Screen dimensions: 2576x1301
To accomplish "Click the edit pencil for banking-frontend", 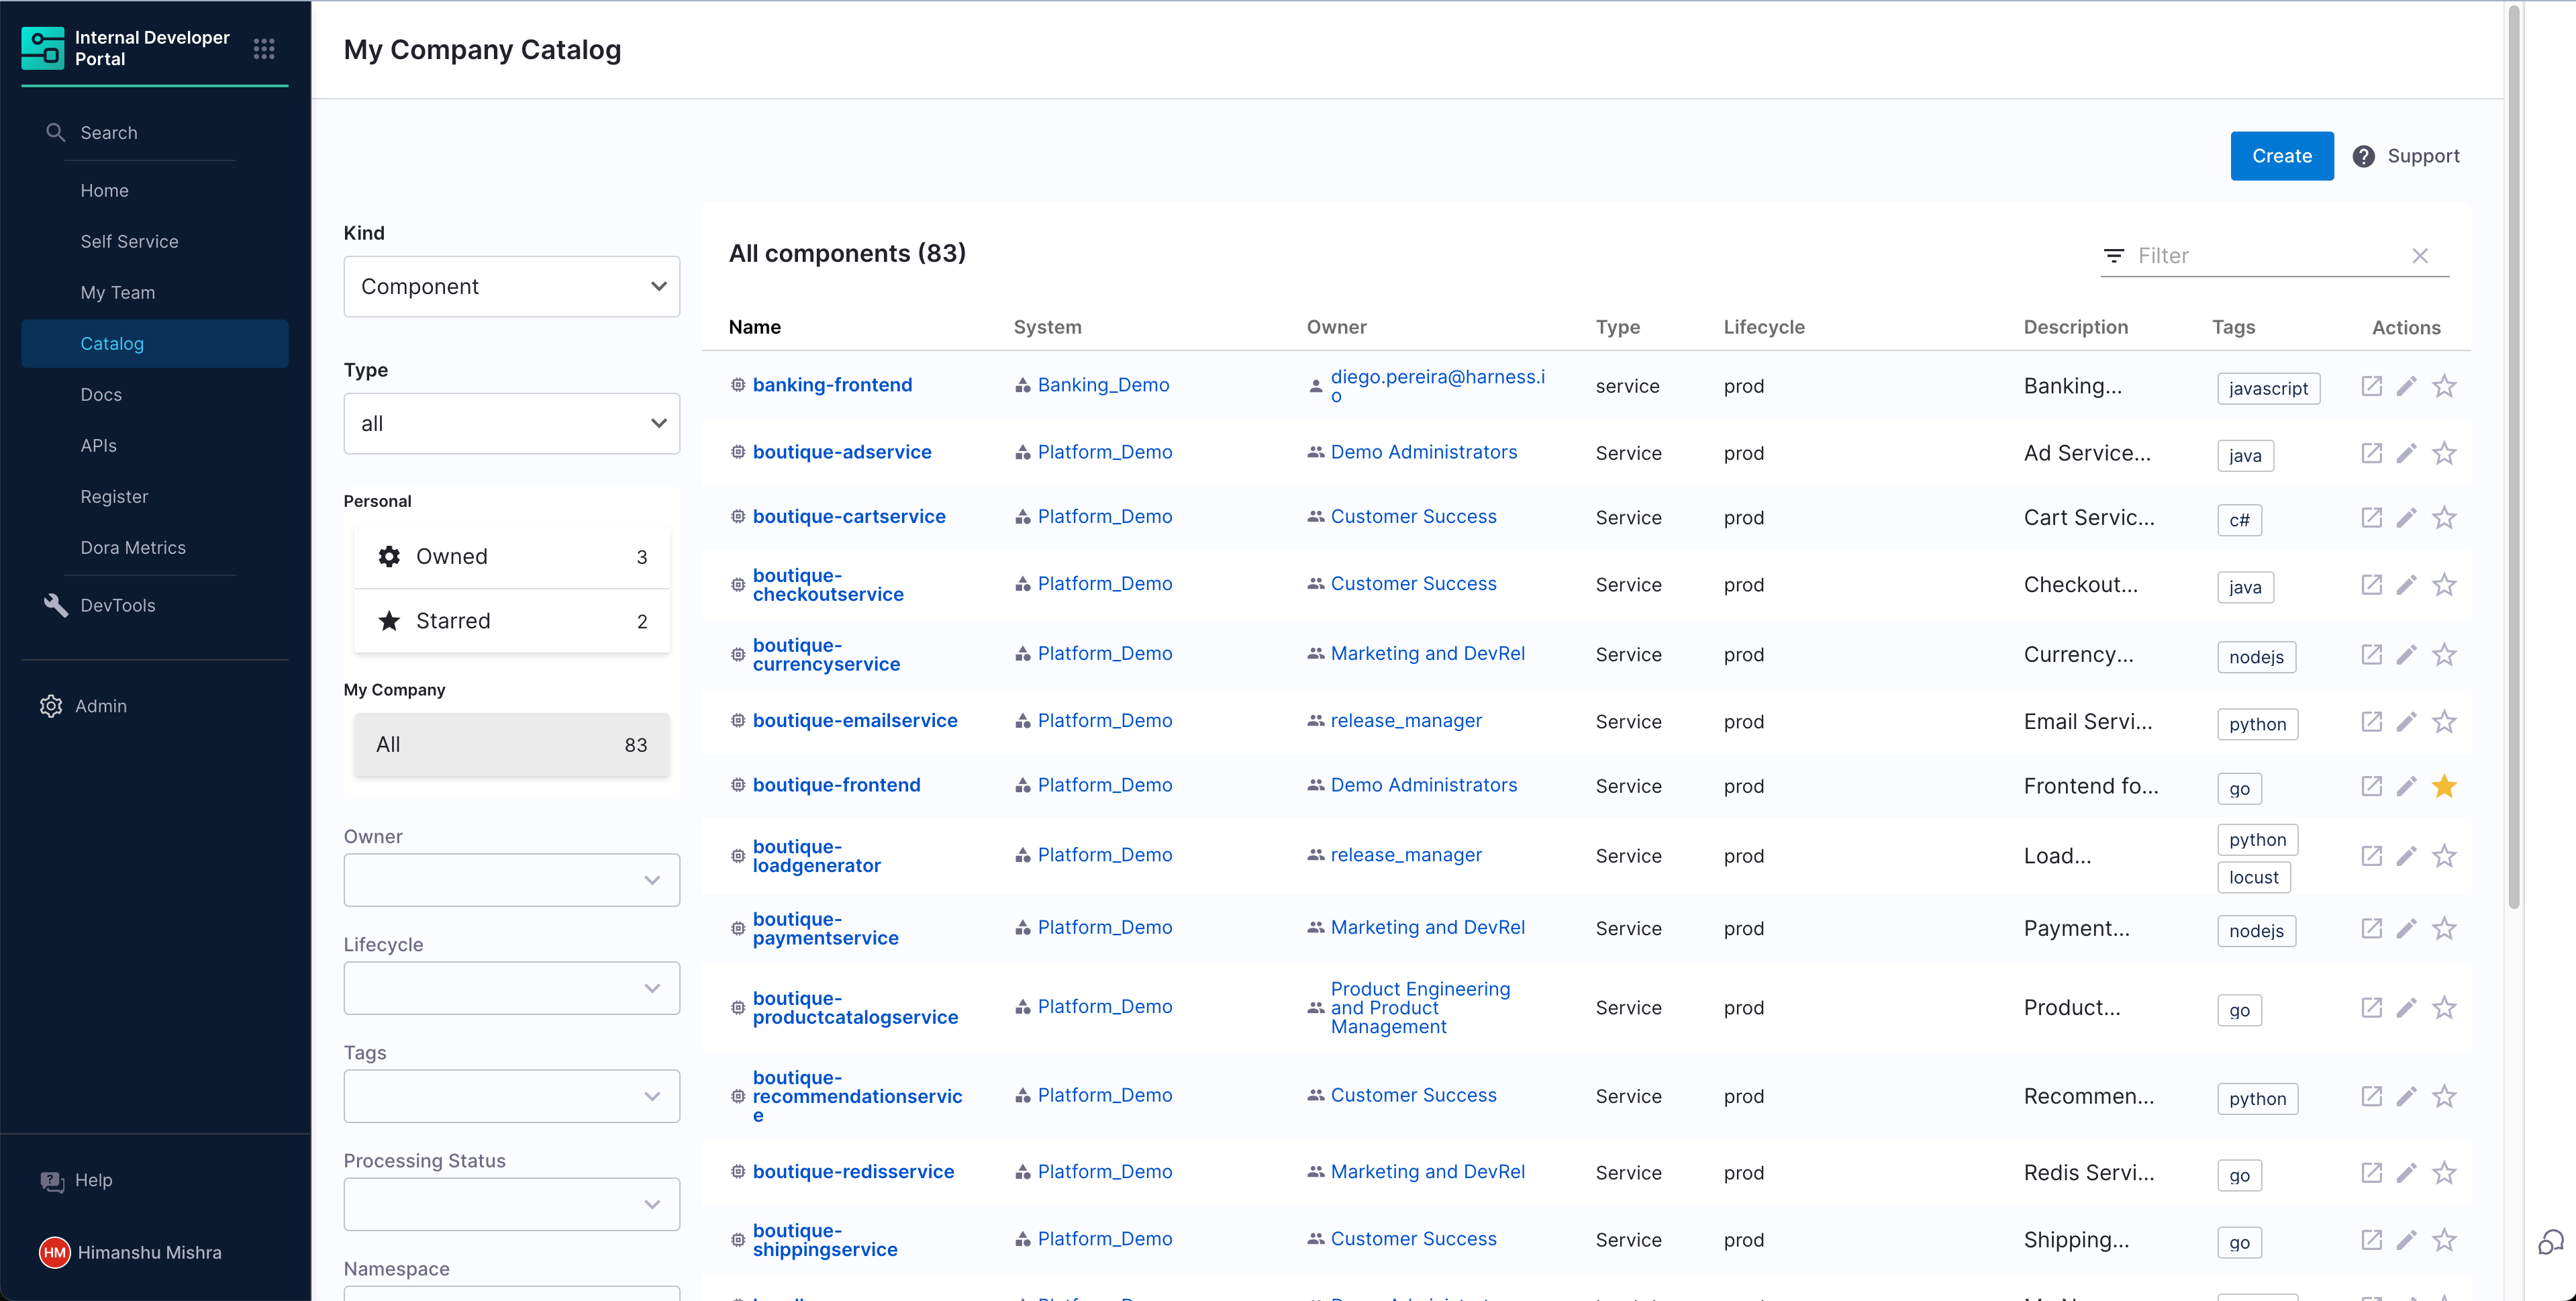I will (x=2407, y=386).
